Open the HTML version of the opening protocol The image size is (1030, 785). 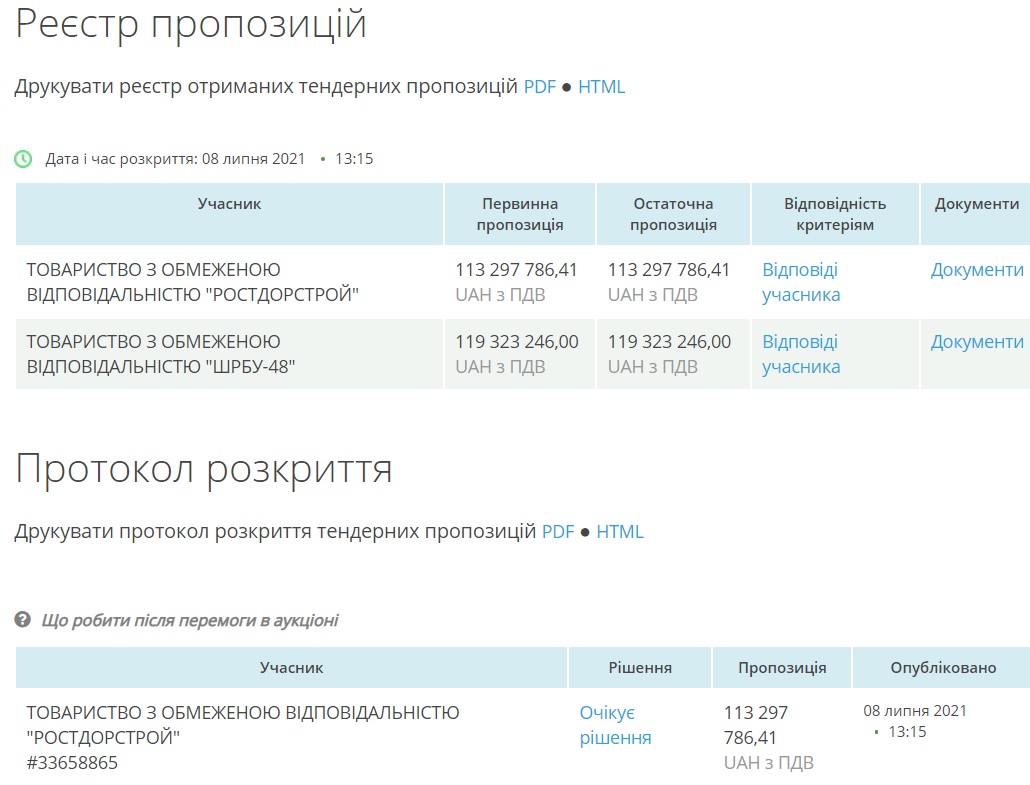click(620, 532)
